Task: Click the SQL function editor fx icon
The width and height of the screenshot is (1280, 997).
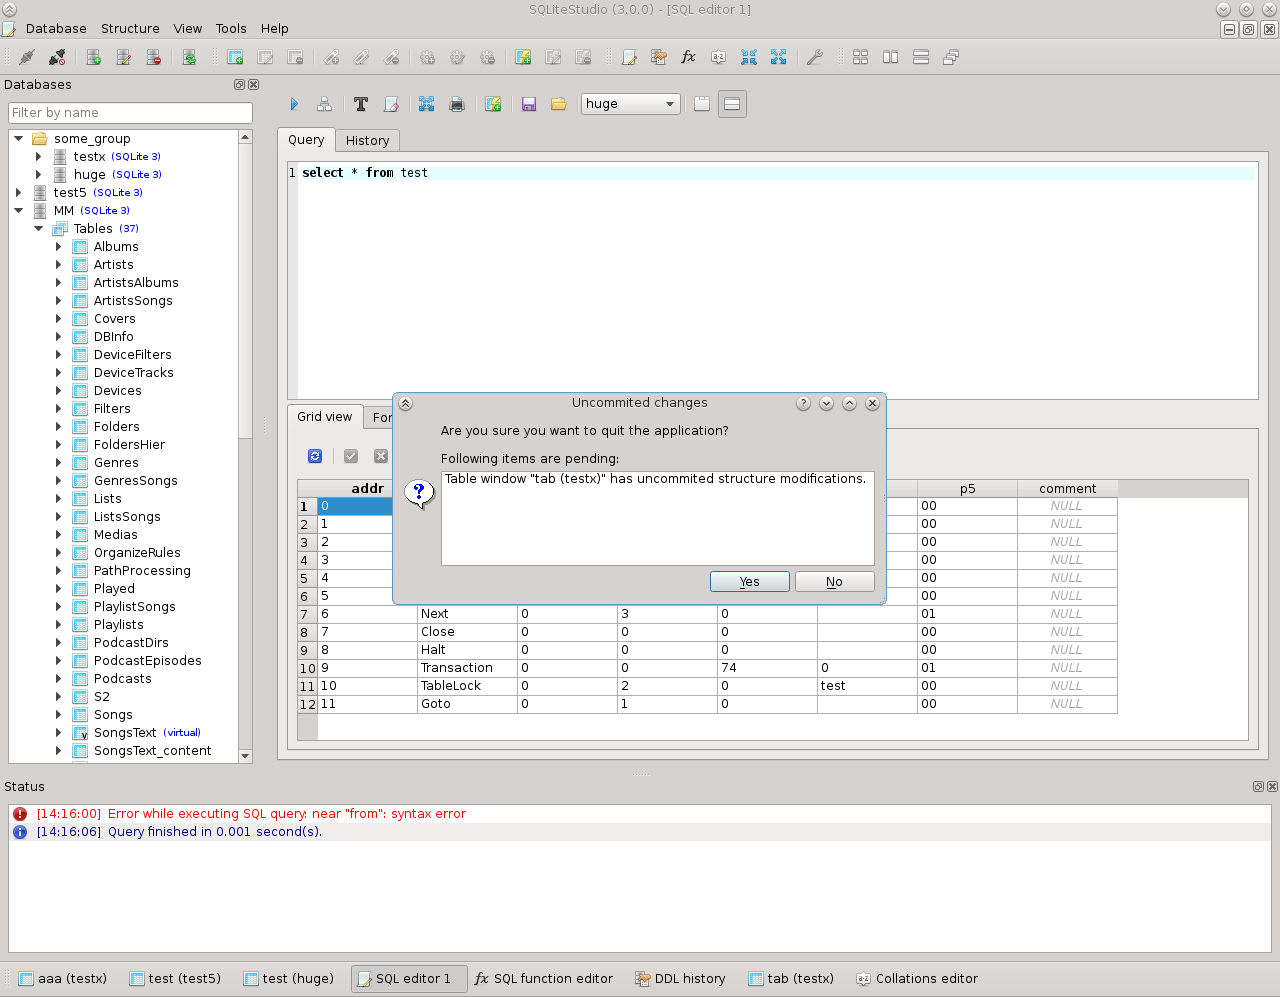Action: (688, 57)
